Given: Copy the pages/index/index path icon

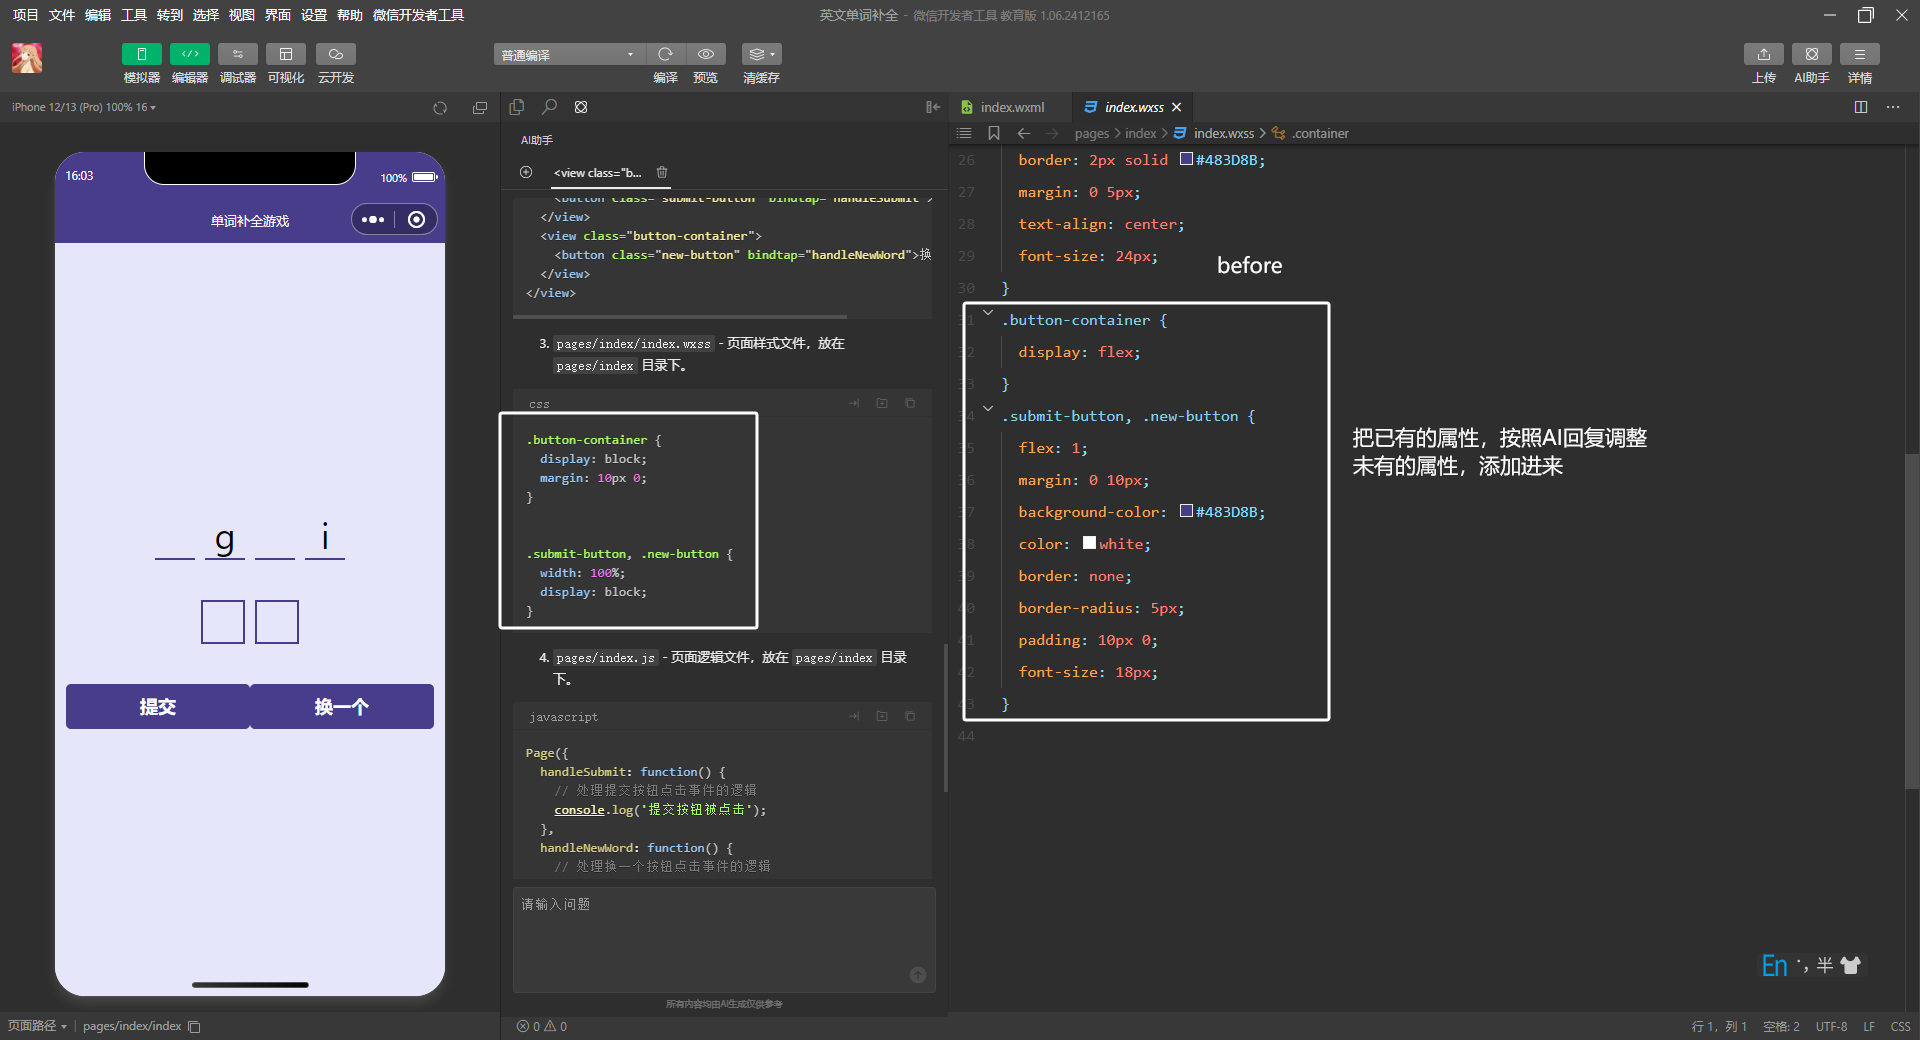Looking at the screenshot, I should (195, 1027).
